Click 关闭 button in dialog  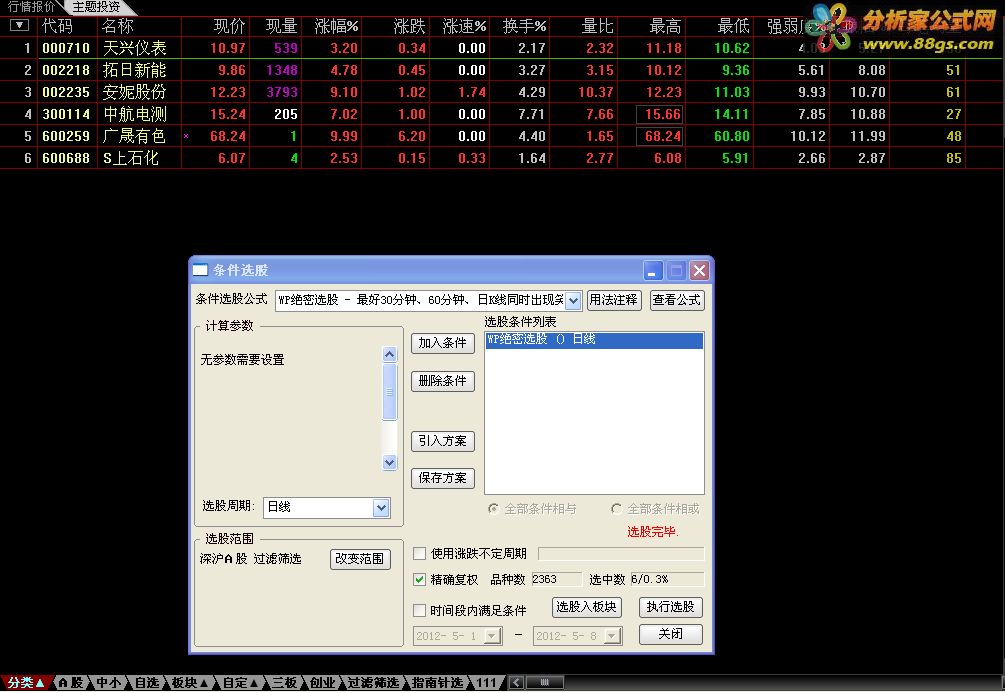(x=670, y=634)
